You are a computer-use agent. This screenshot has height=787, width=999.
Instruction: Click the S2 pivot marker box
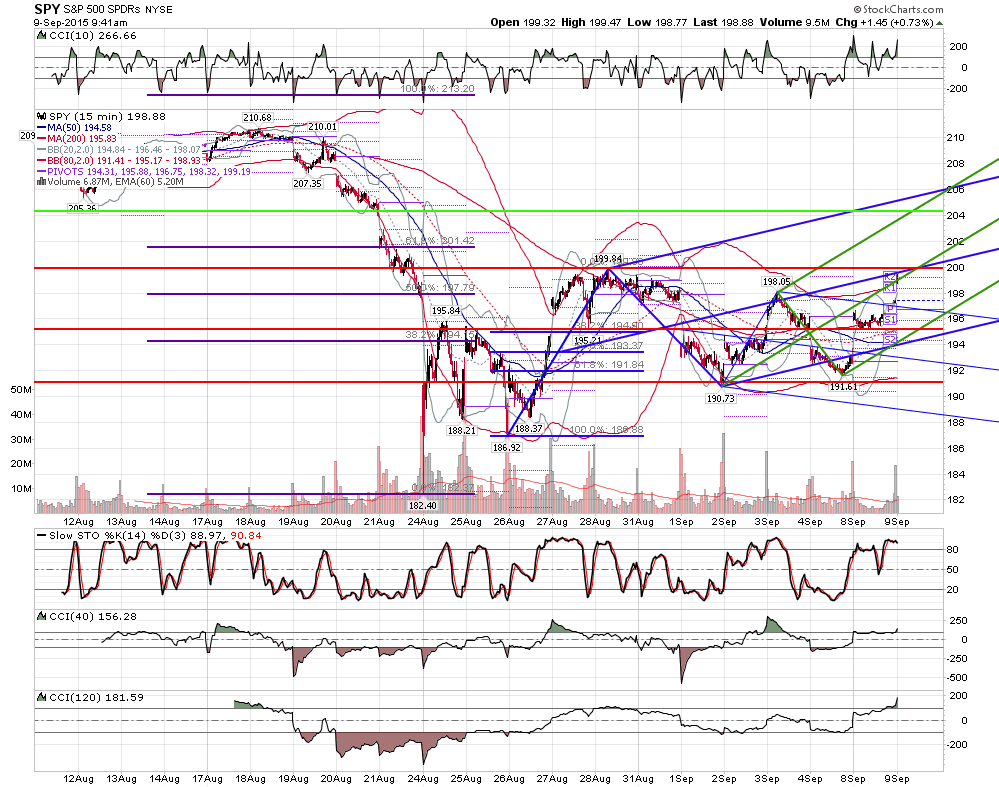[x=890, y=339]
